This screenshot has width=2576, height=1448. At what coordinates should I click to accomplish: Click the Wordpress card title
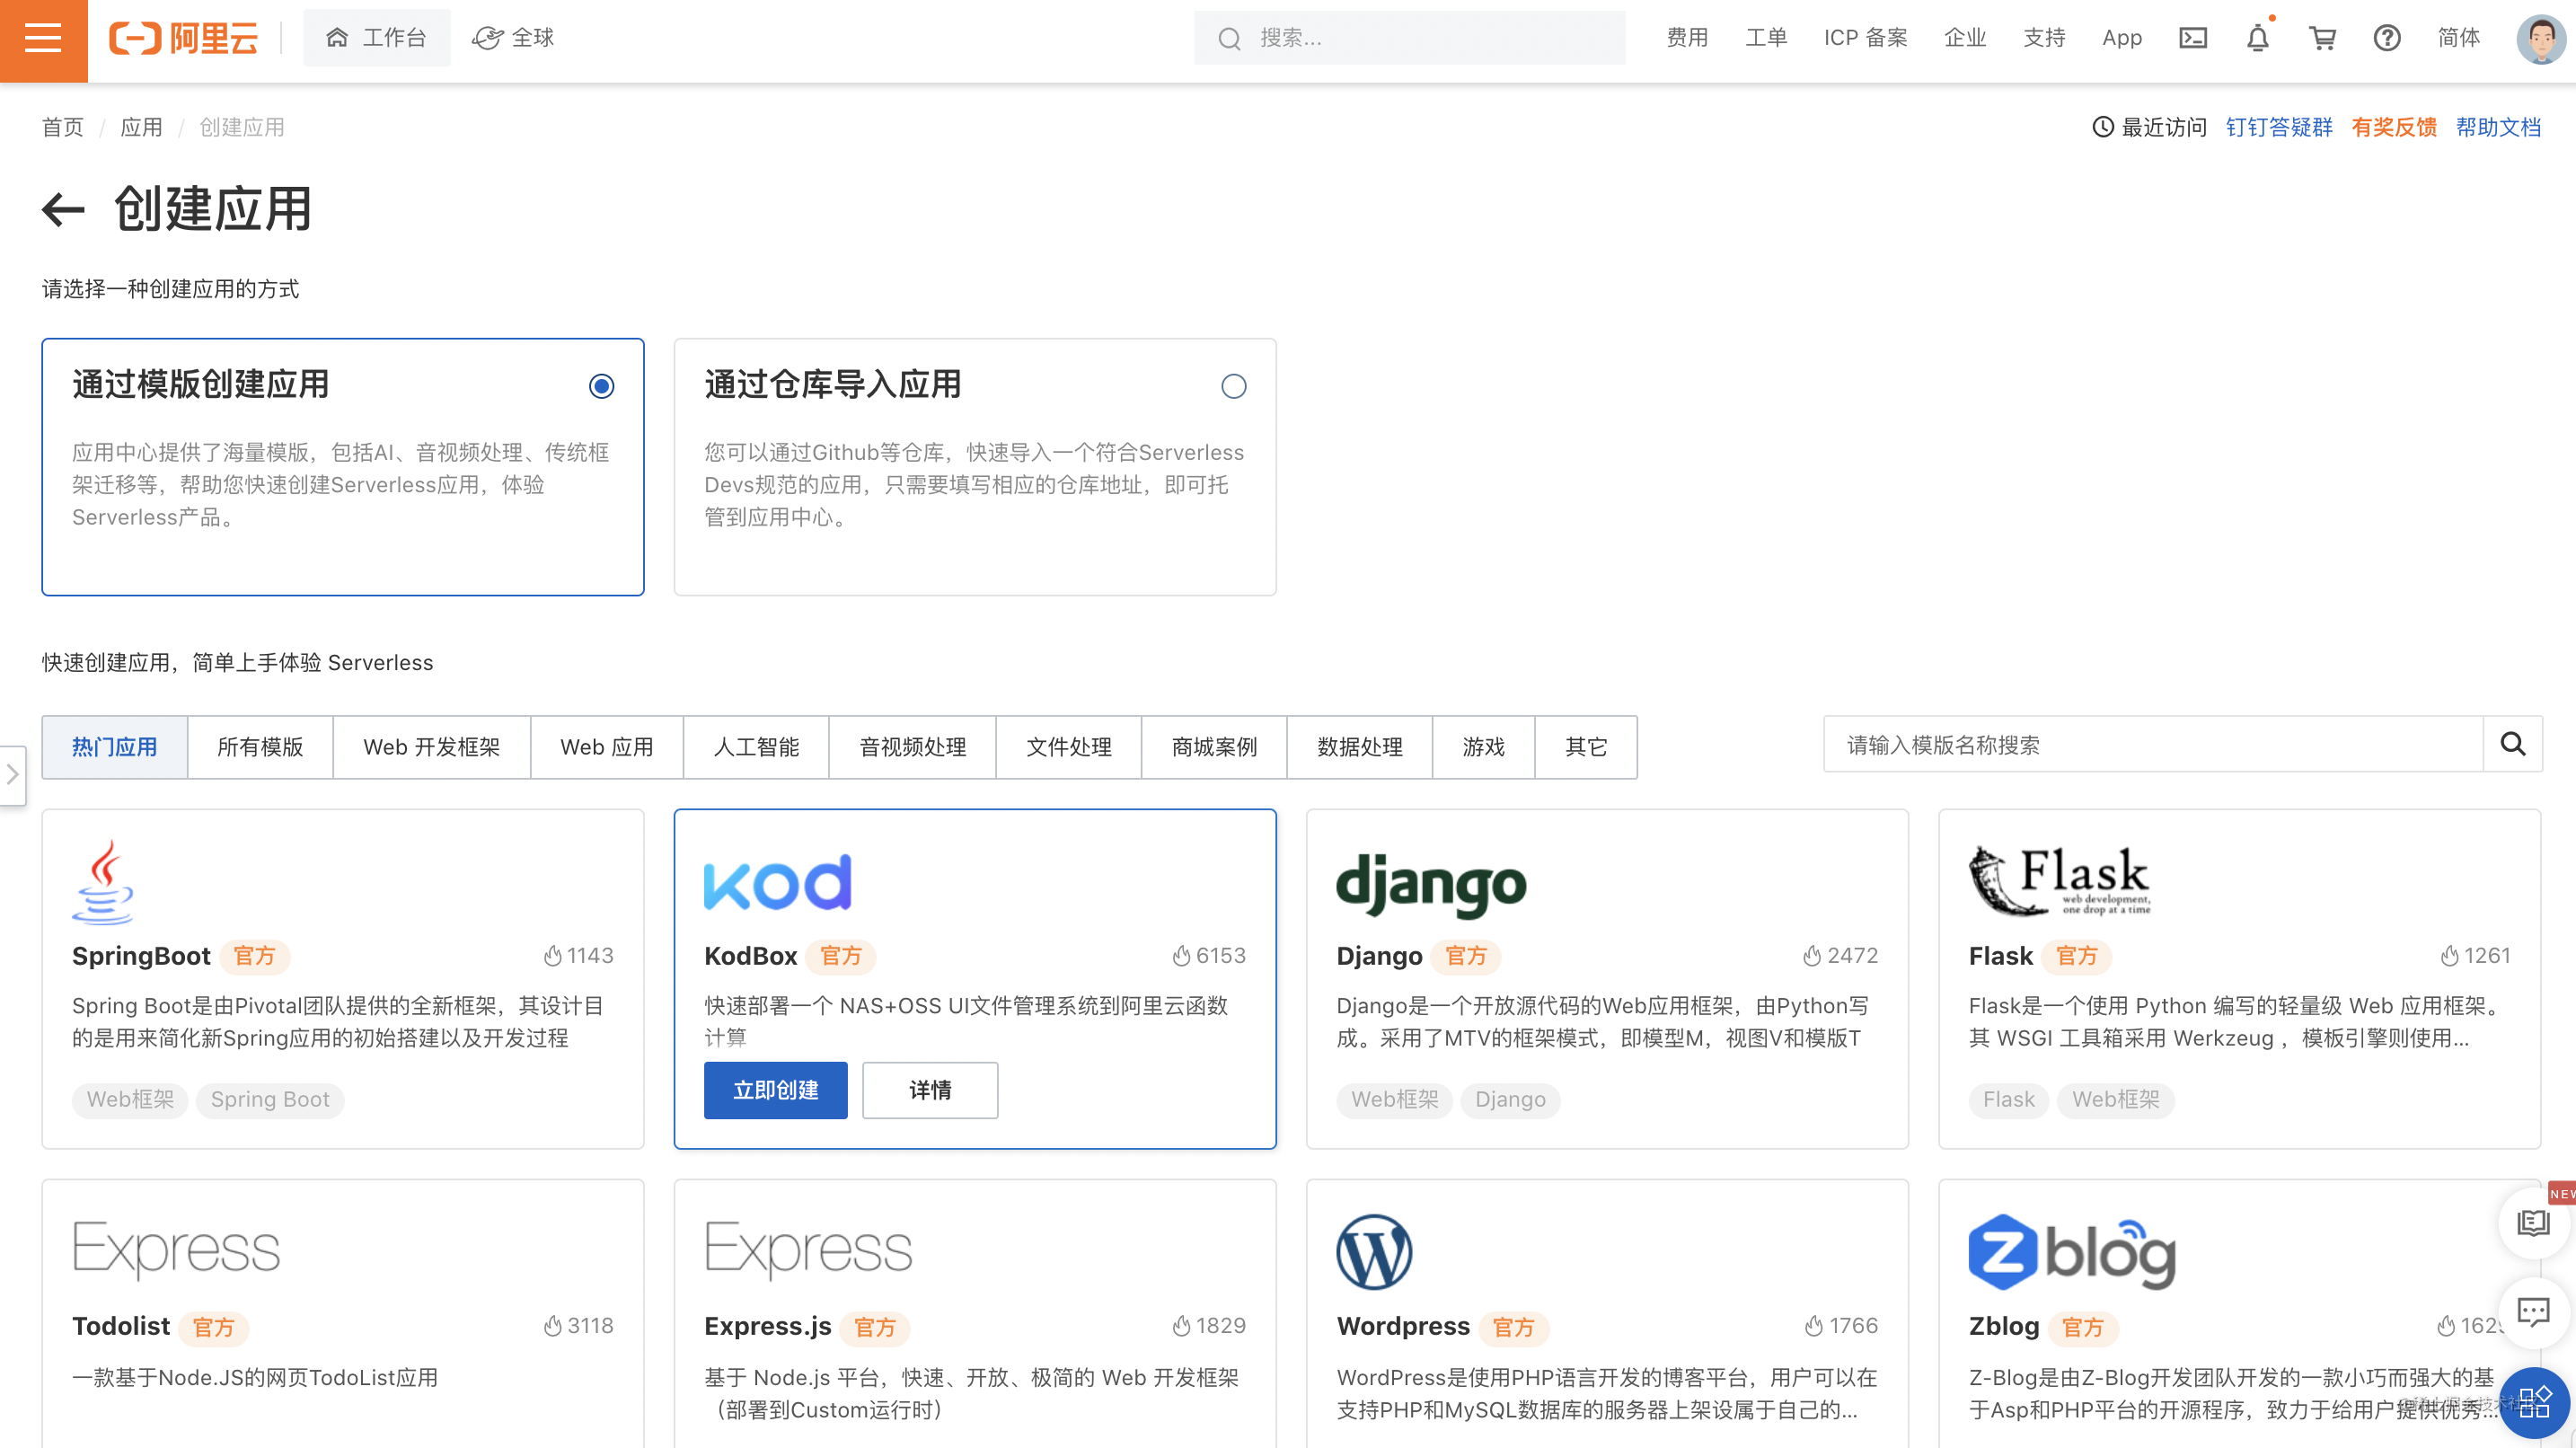1403,1326
